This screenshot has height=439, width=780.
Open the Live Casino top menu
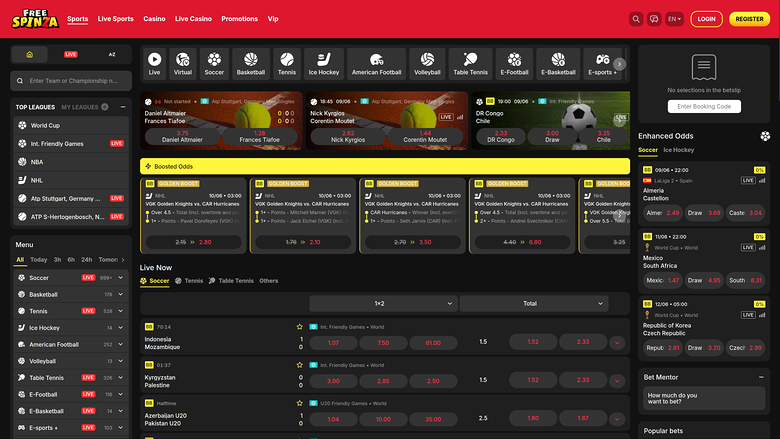click(193, 19)
